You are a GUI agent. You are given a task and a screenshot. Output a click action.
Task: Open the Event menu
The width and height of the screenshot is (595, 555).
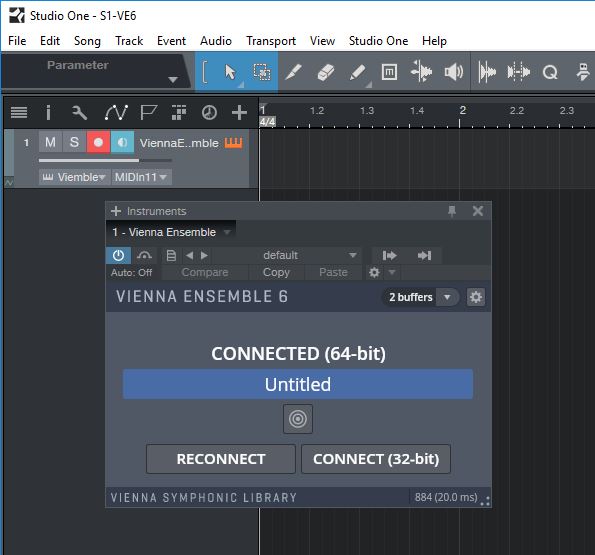171,41
